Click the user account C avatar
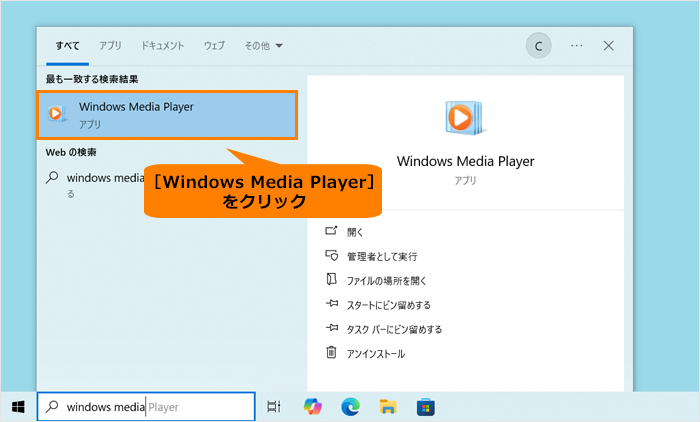 pos(538,46)
